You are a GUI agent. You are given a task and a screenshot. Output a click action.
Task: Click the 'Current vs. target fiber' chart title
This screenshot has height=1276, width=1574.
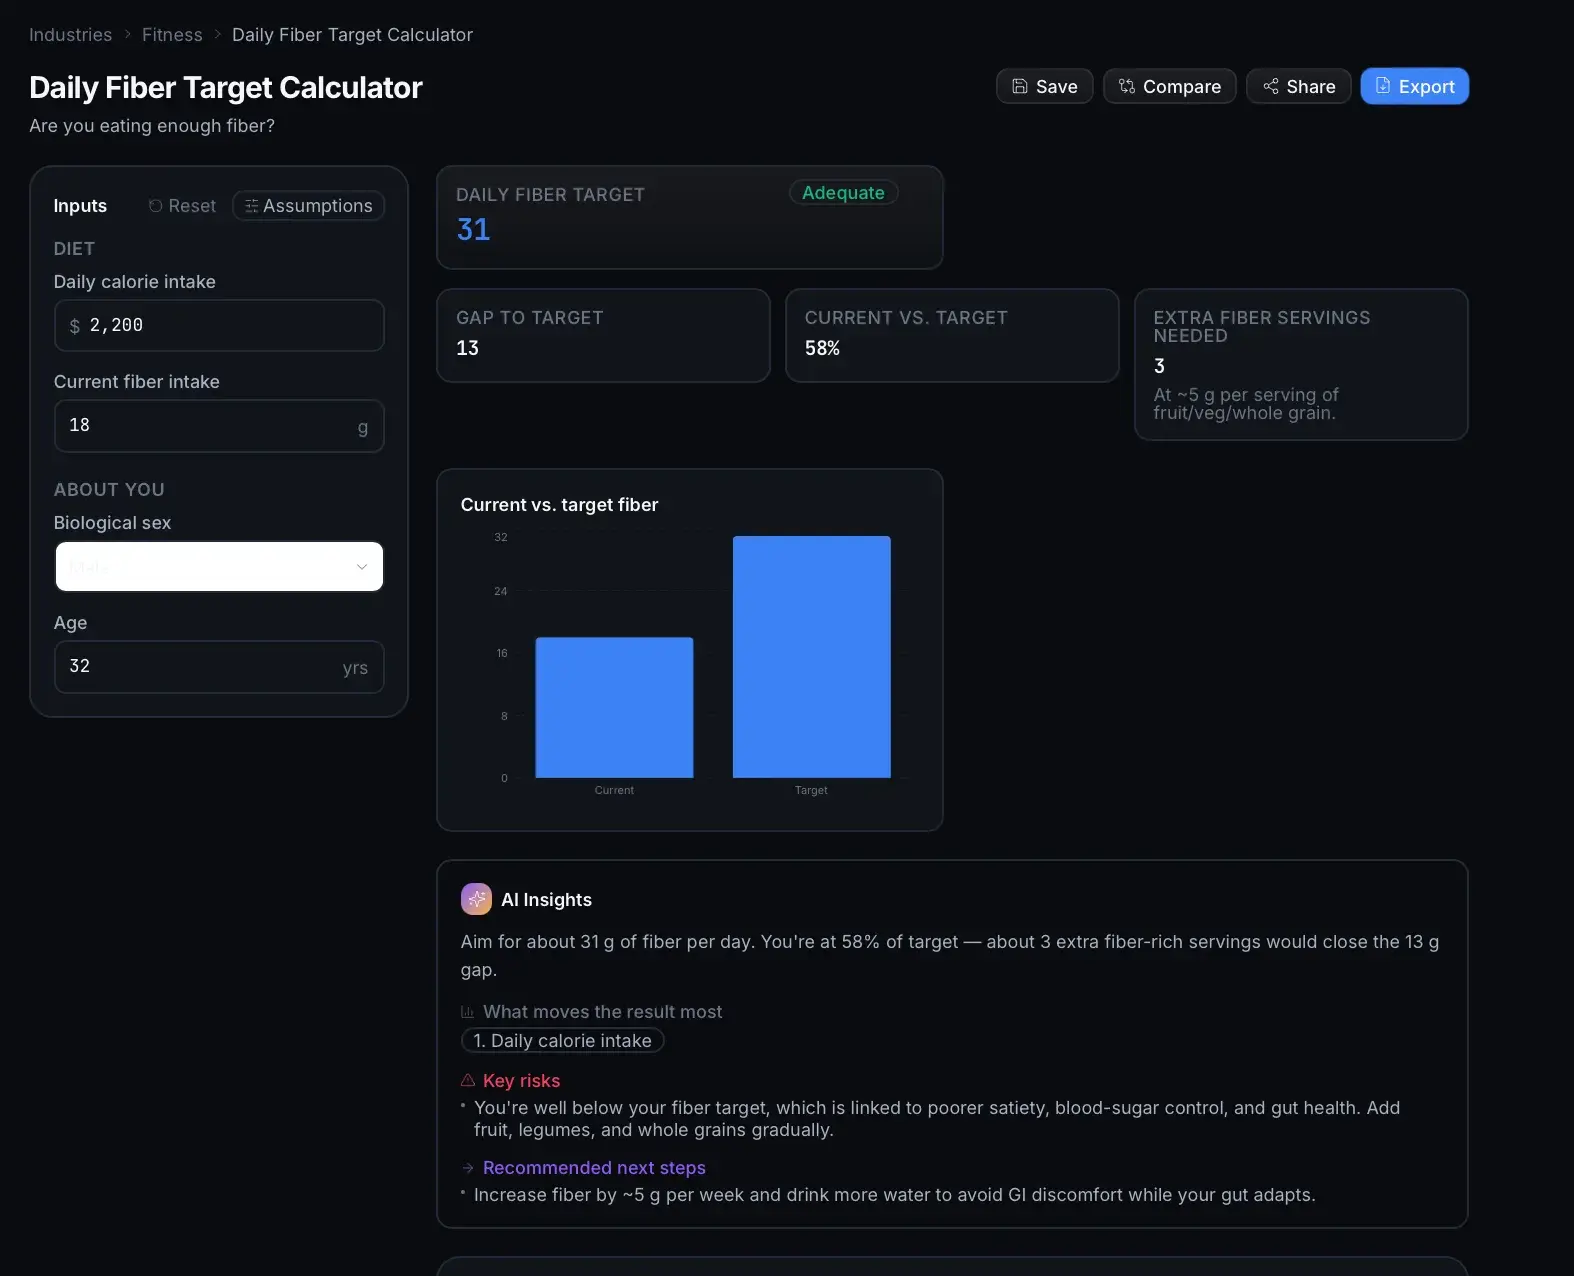pos(559,505)
